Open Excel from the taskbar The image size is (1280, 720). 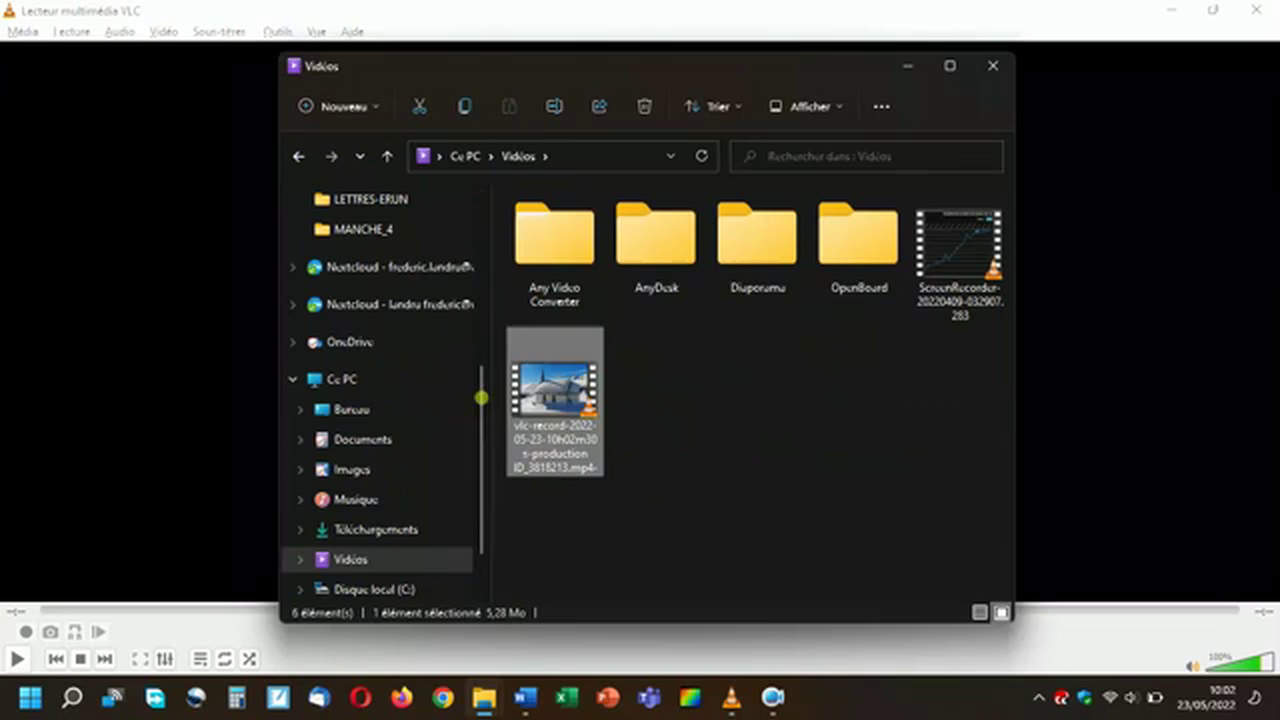(x=567, y=697)
